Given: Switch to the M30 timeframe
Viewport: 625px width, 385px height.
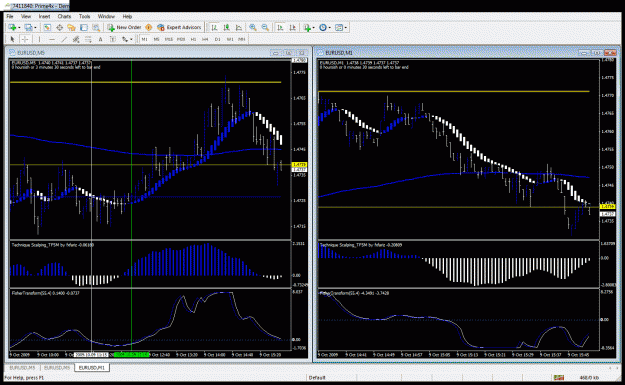Looking at the screenshot, I should click(x=181, y=39).
